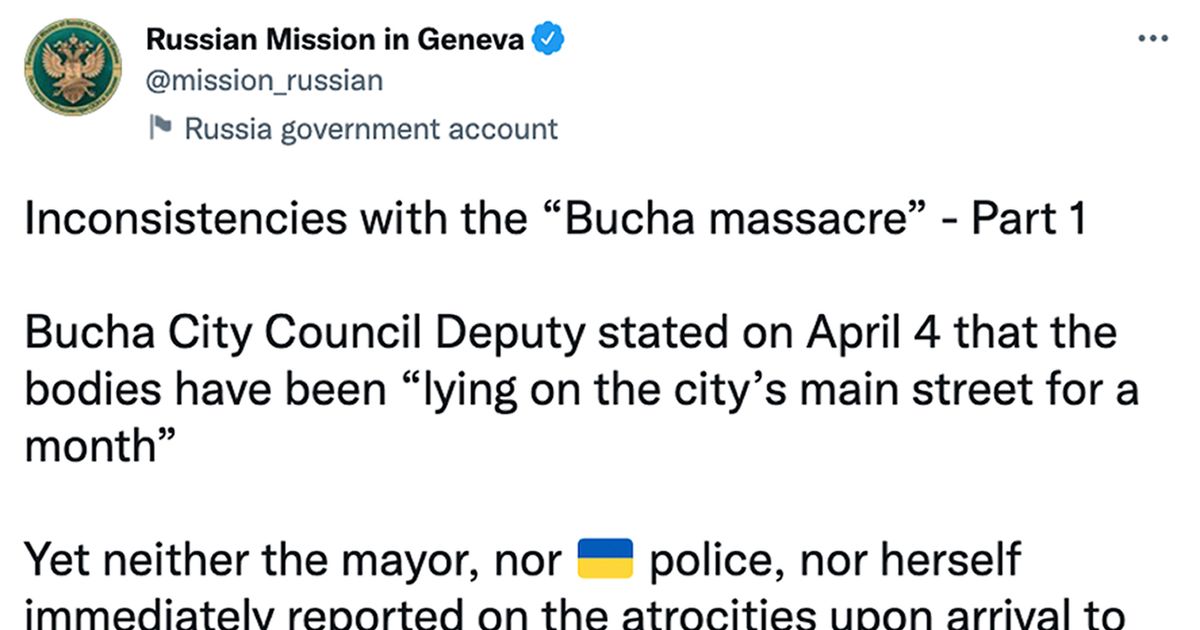Click the flag icon beside government label
Viewport: 1200px width, 630px height.
(160, 128)
